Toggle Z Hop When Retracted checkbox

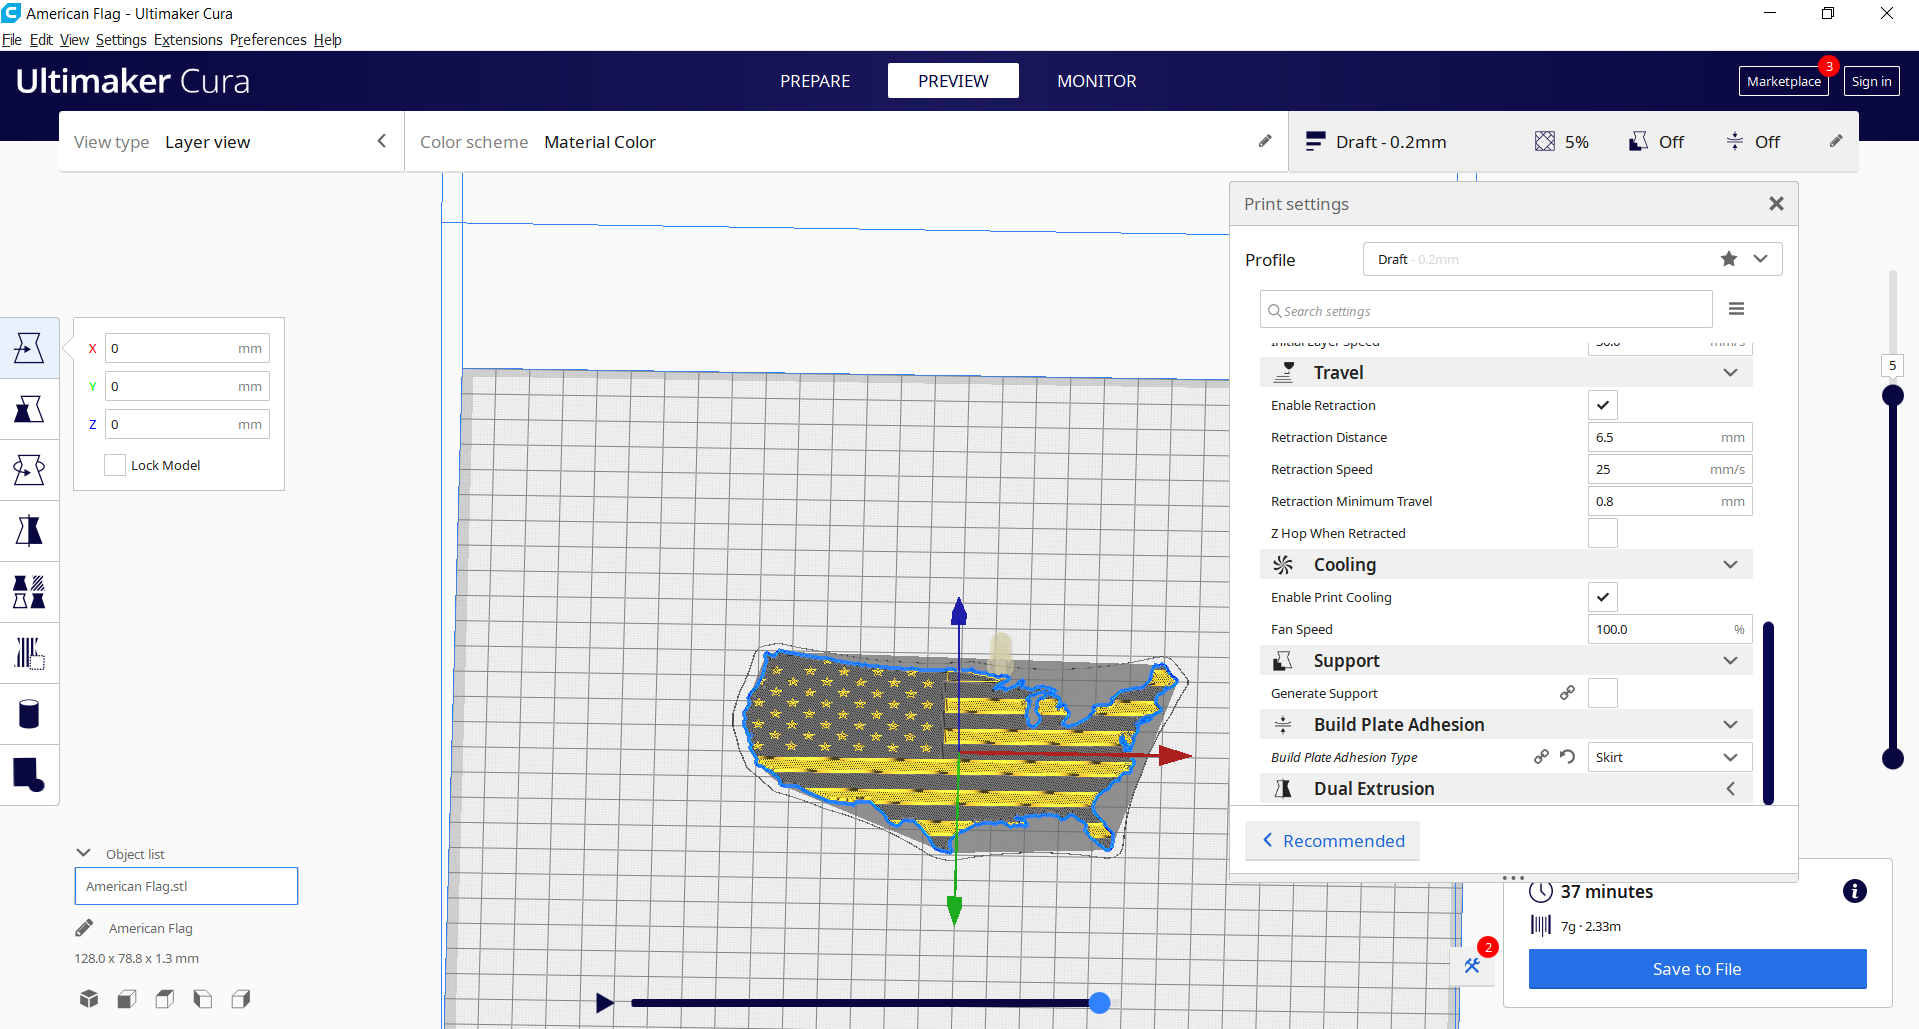point(1603,533)
